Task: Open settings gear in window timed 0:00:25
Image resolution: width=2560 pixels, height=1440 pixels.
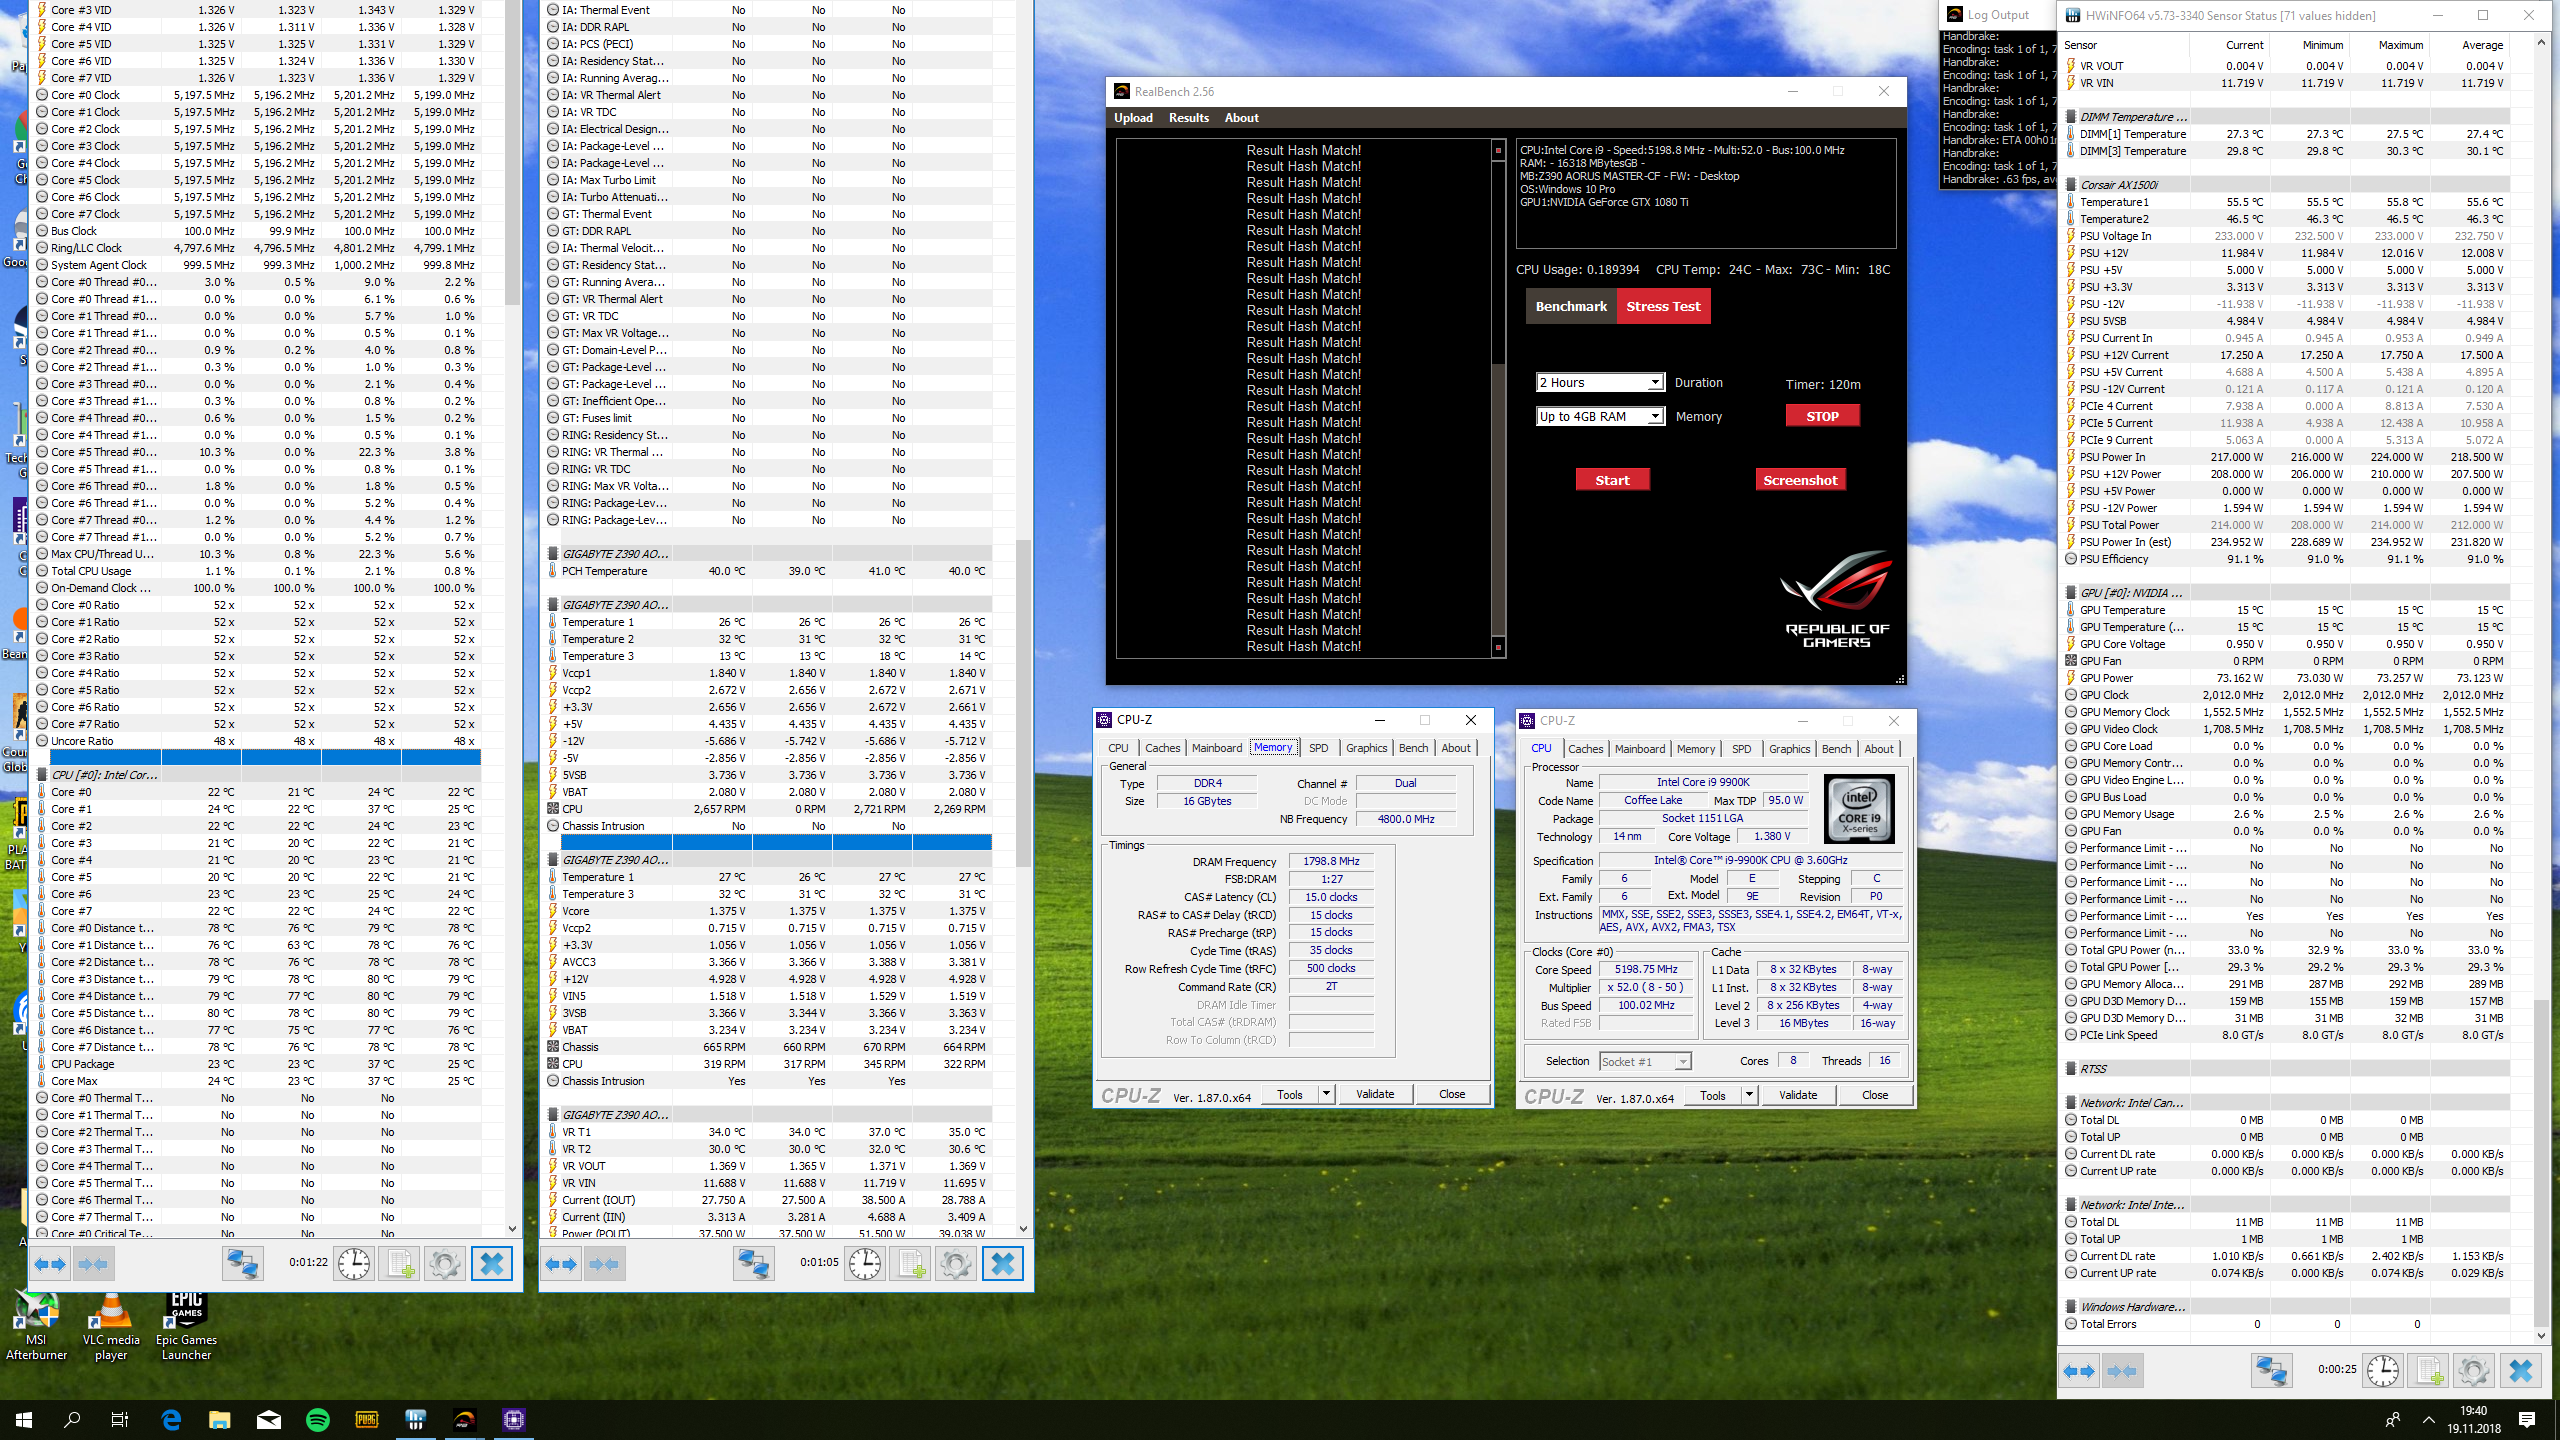Action: coord(2474,1371)
